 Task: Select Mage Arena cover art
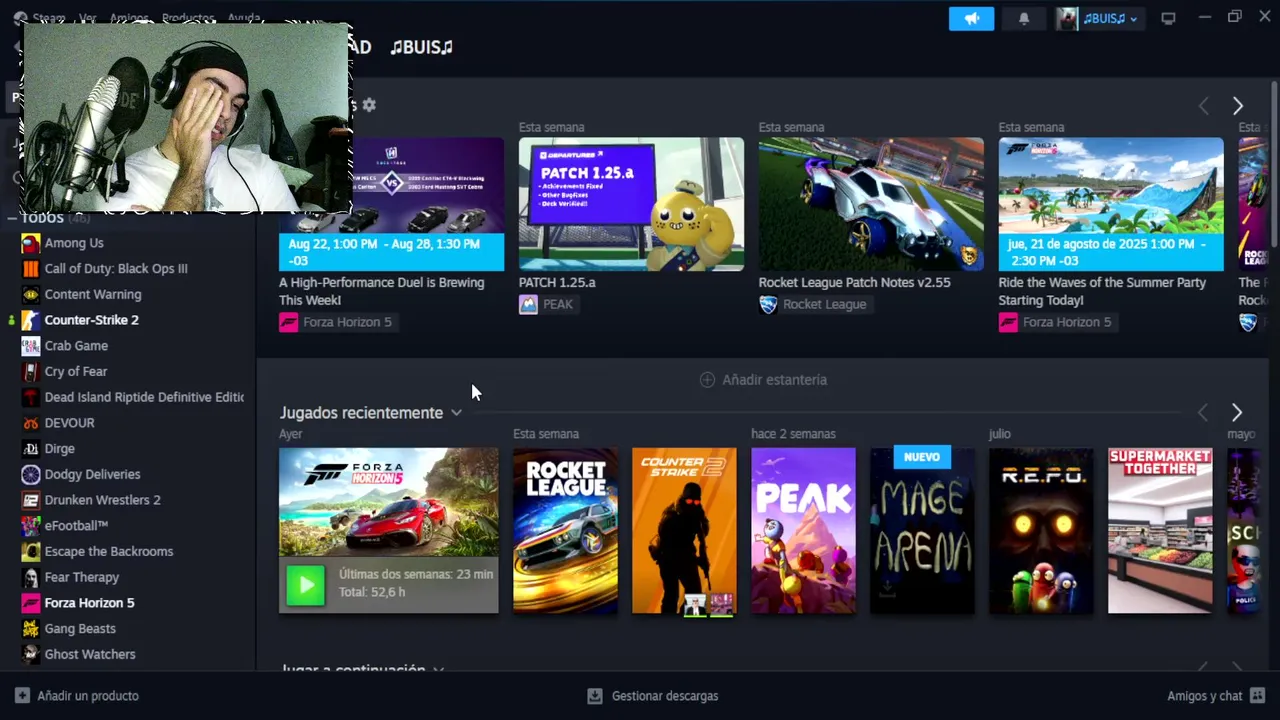pos(922,530)
